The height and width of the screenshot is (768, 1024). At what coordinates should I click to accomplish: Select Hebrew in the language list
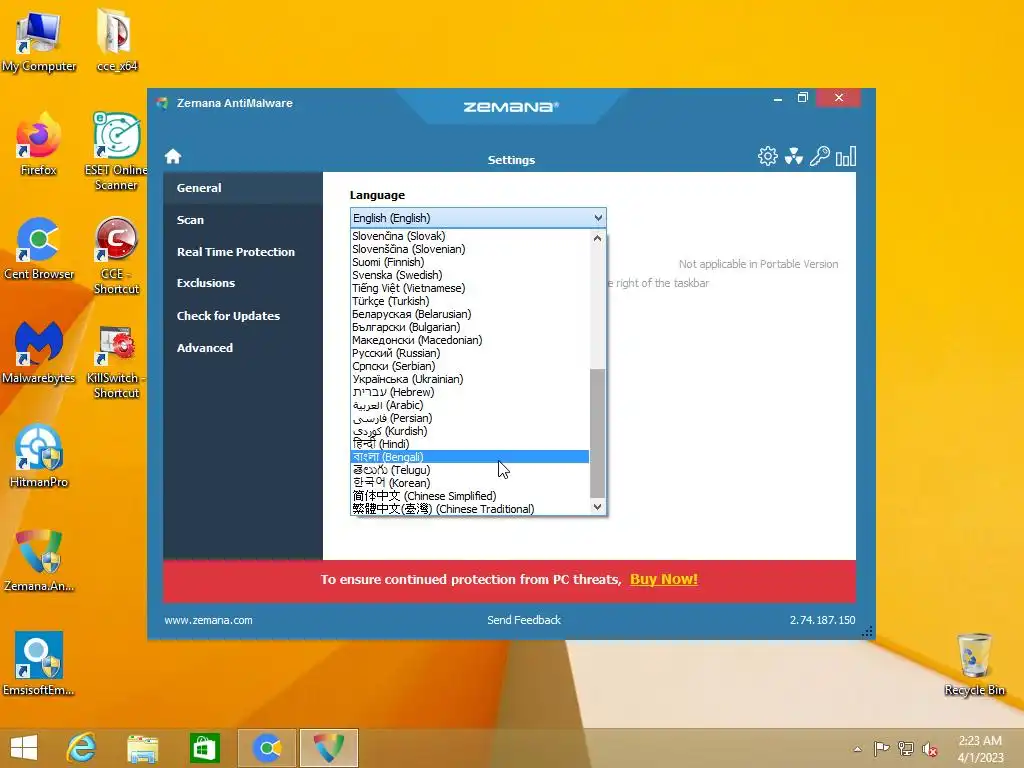470,392
